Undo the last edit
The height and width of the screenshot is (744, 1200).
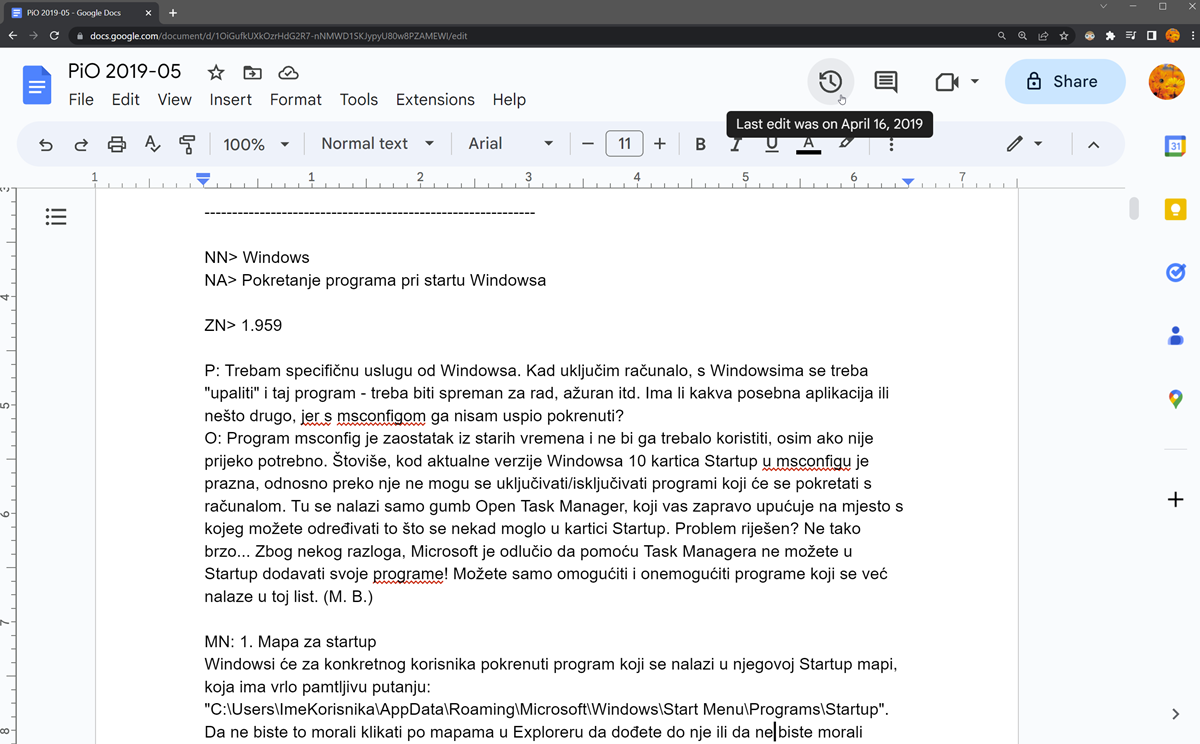pos(46,144)
